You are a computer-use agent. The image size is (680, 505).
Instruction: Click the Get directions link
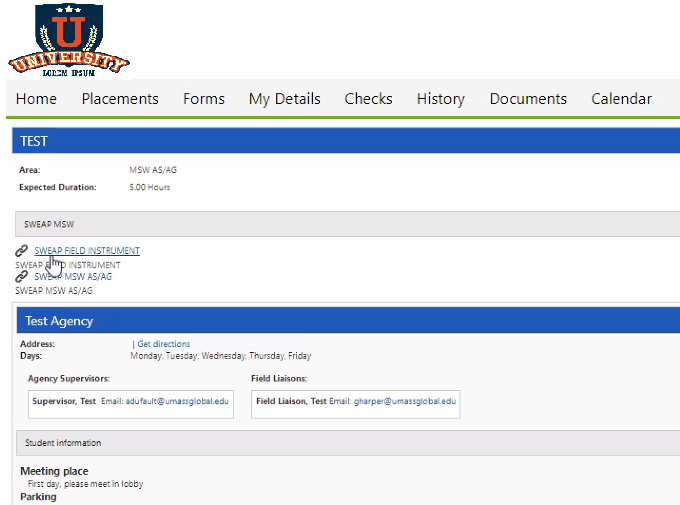click(163, 344)
